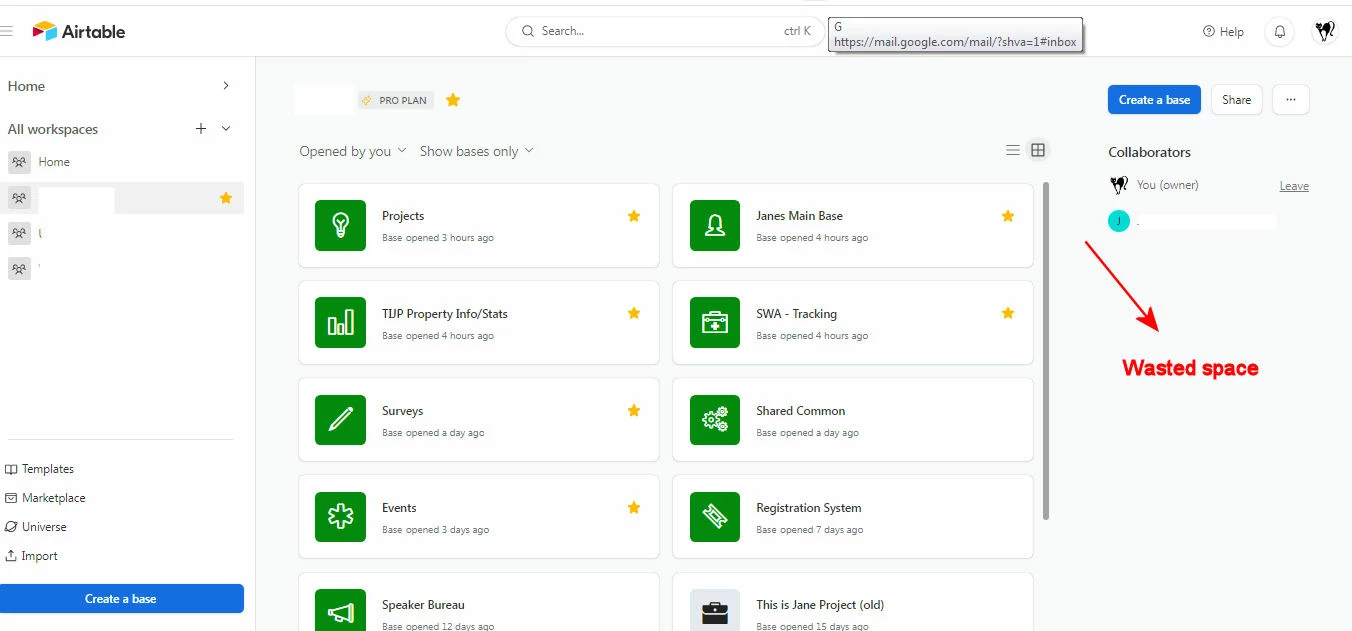Open the notifications bell
Image resolution: width=1352 pixels, height=631 pixels.
pyautogui.click(x=1279, y=32)
